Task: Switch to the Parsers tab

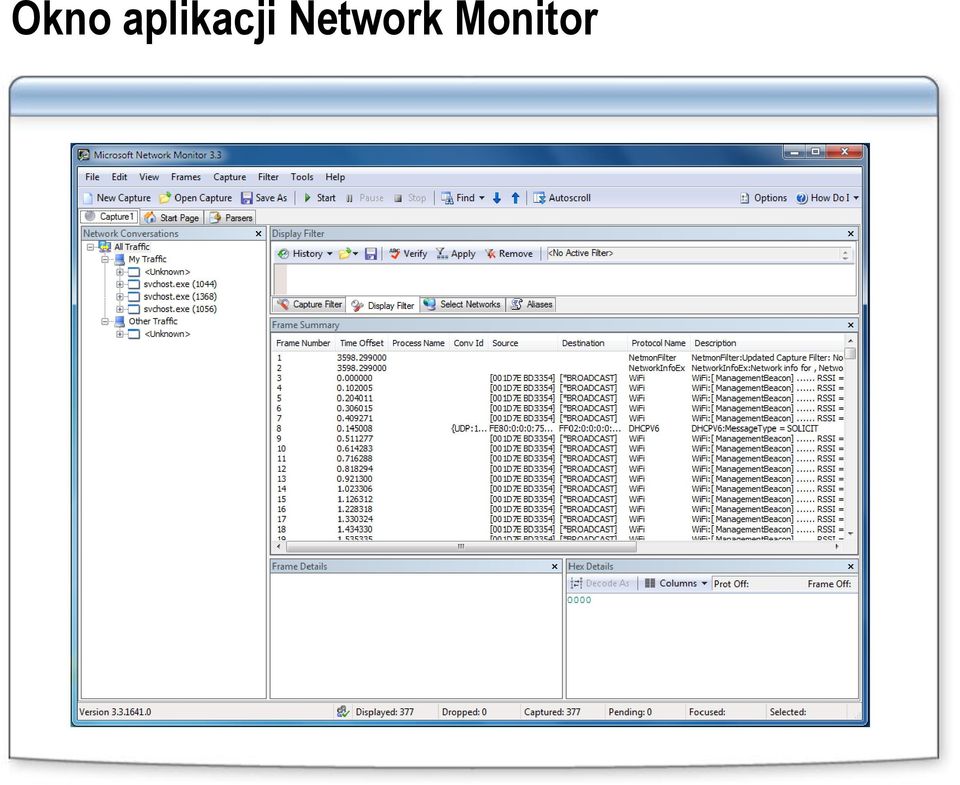Action: coord(231,217)
